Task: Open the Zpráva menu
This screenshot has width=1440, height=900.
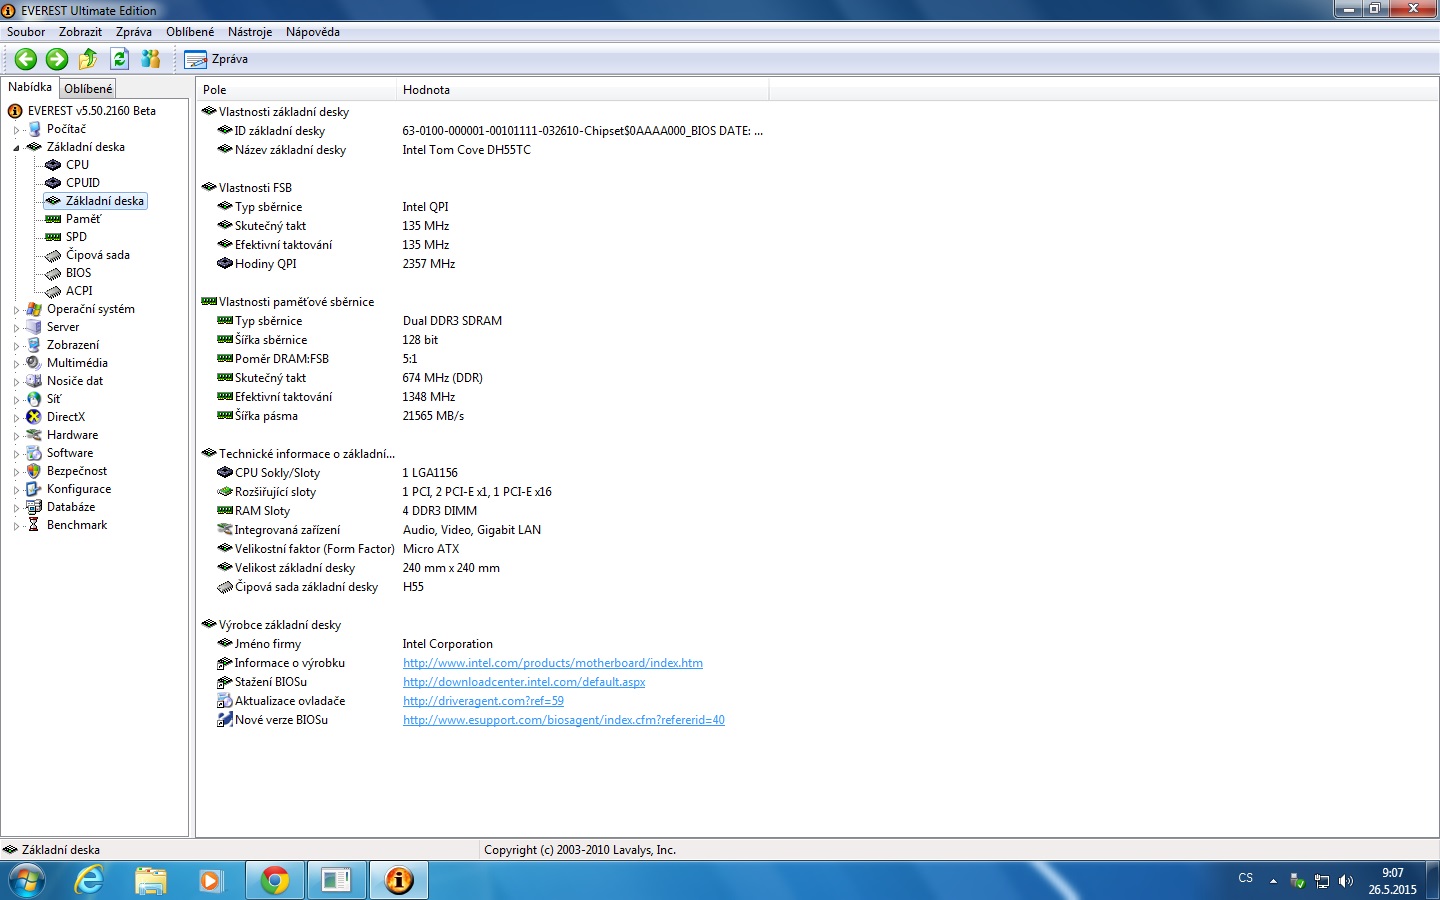Action: point(134,32)
